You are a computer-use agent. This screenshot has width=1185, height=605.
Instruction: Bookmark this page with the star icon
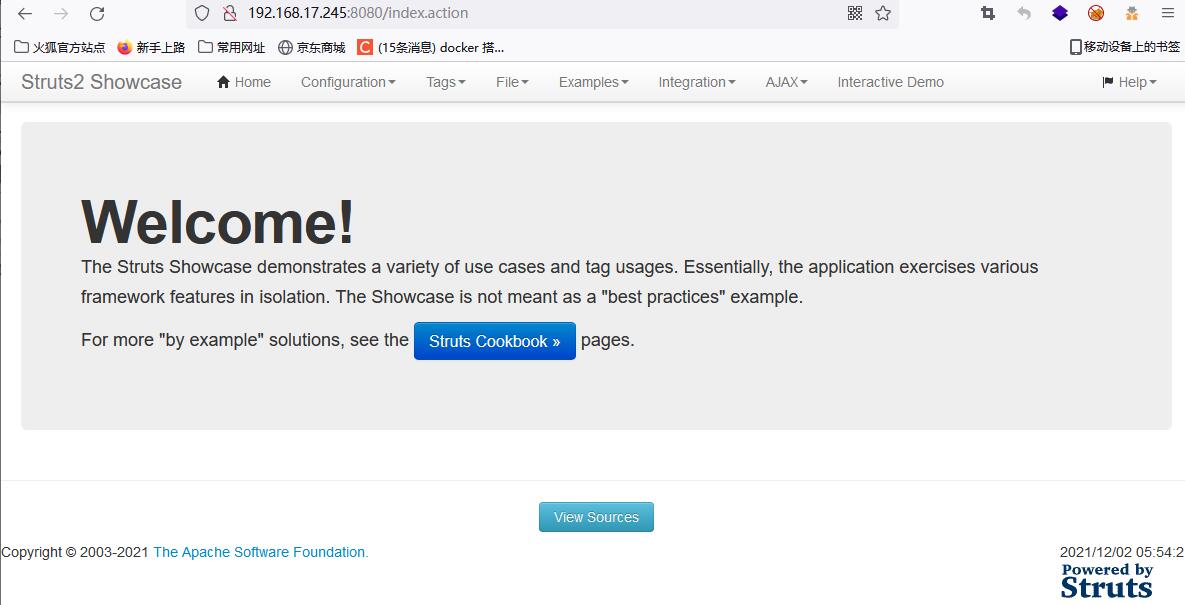(x=883, y=13)
